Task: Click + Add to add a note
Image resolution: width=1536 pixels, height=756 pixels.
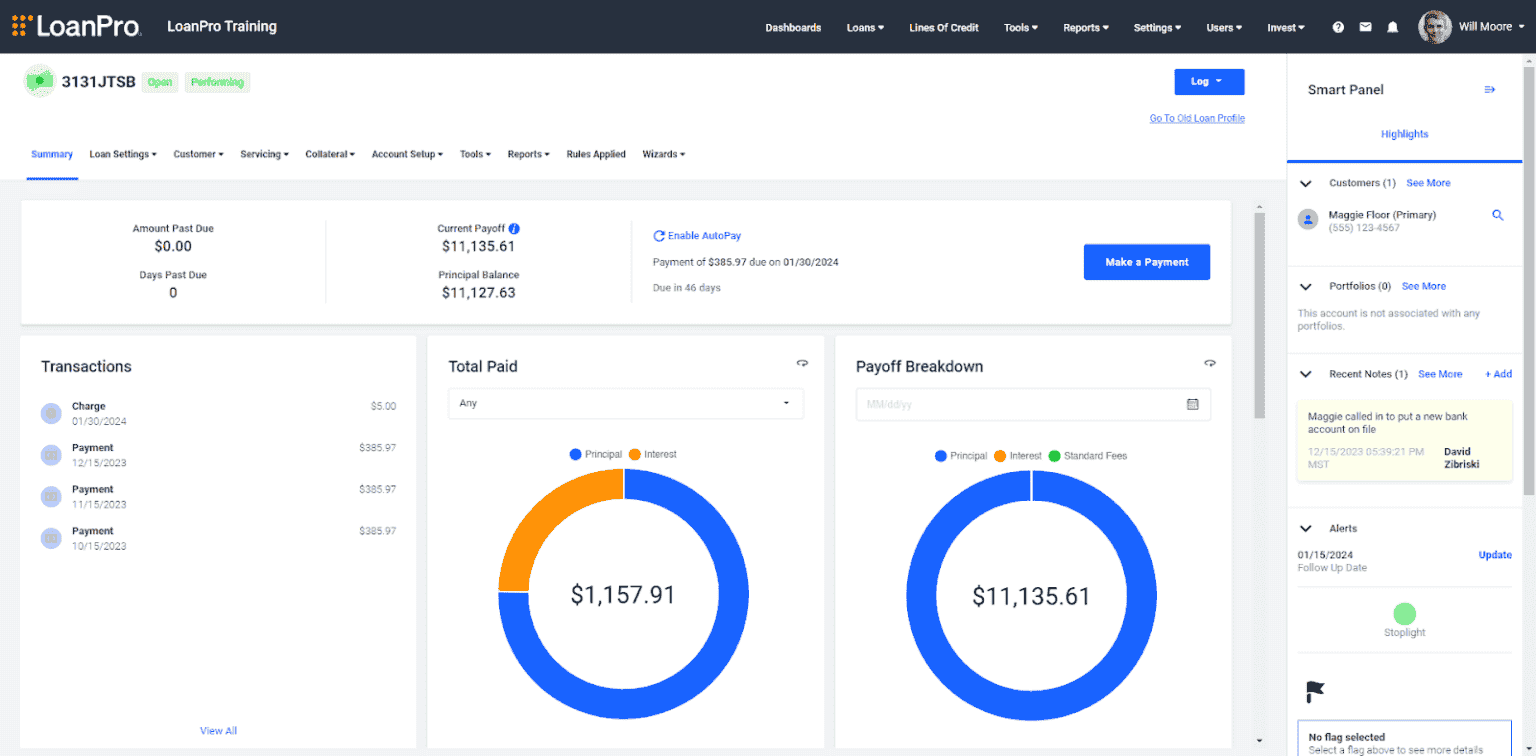Action: click(x=1498, y=374)
